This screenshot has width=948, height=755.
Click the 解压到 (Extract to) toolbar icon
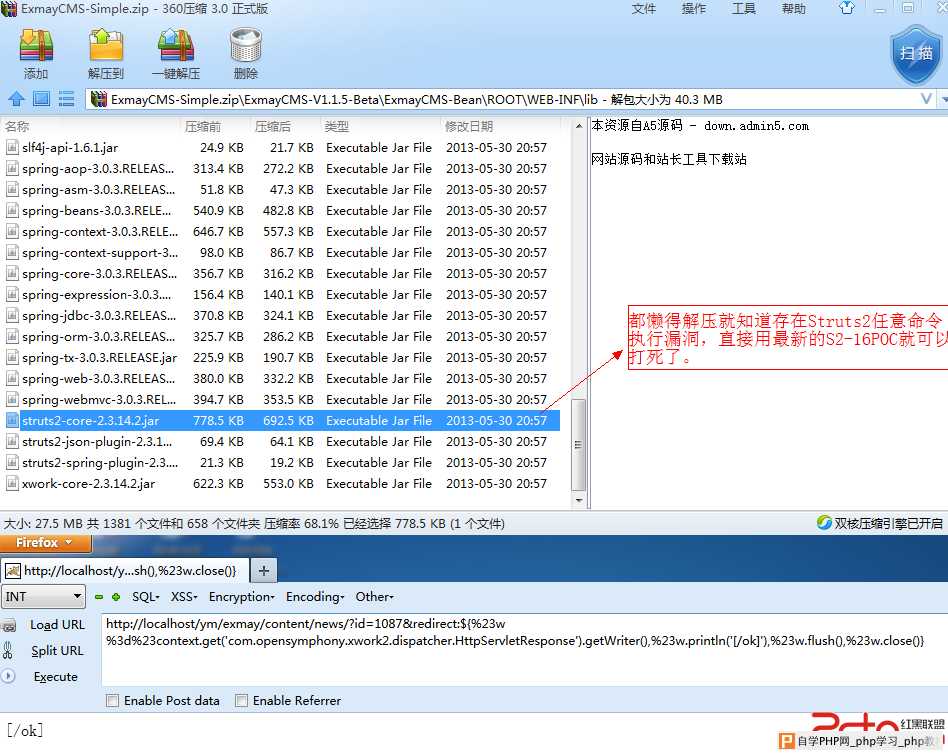[106, 45]
